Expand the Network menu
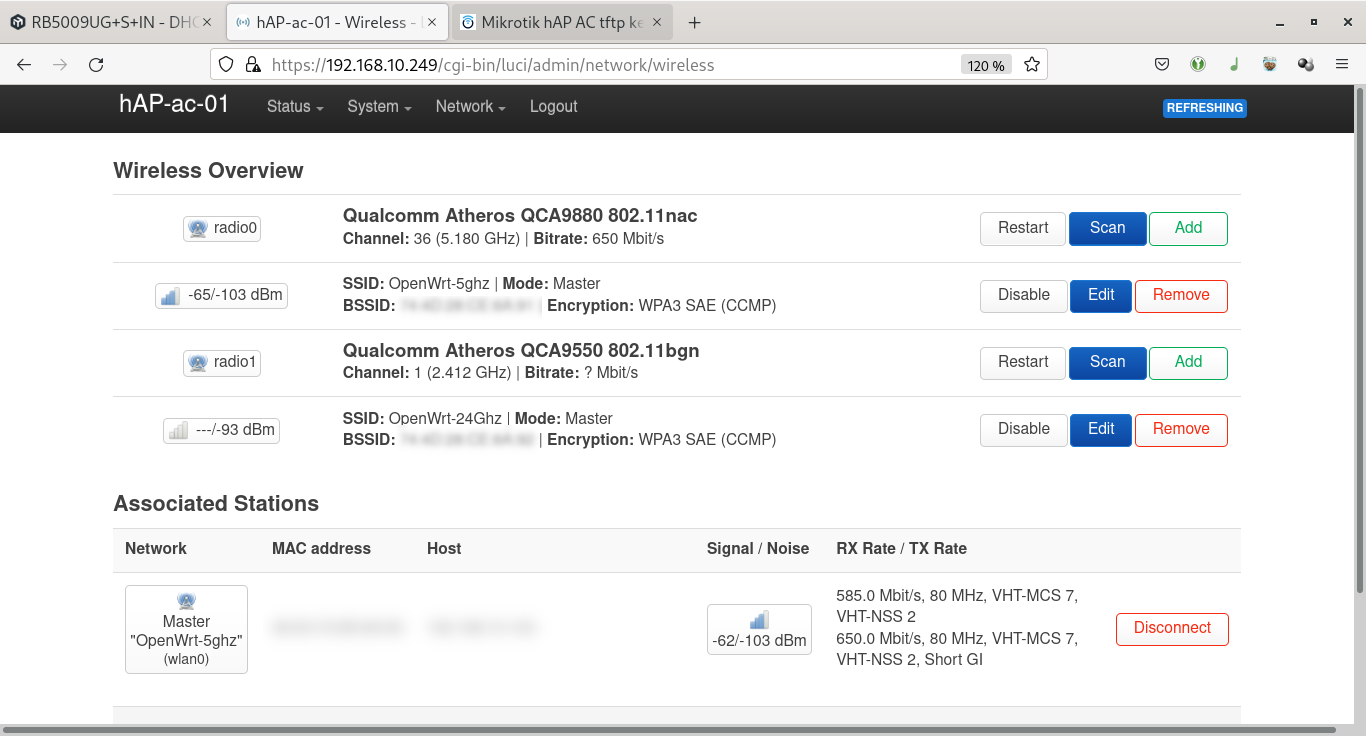Image resolution: width=1366 pixels, height=736 pixels. (x=470, y=107)
